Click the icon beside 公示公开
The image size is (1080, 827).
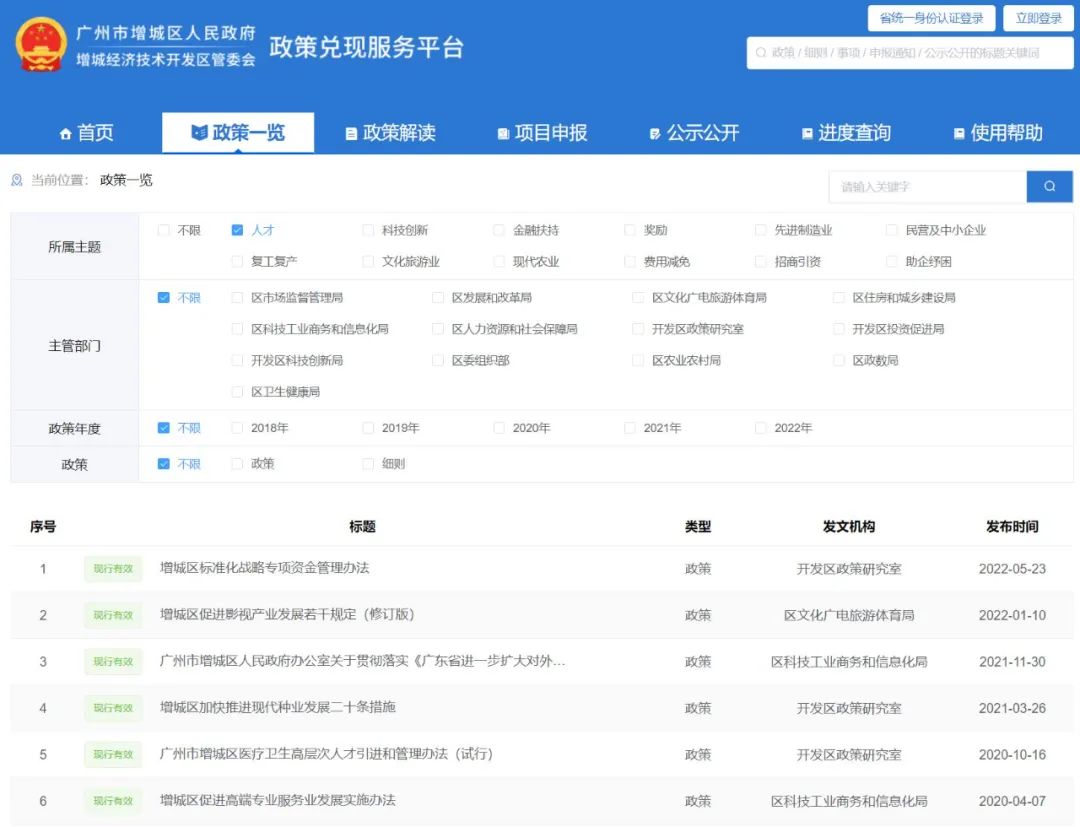click(655, 134)
